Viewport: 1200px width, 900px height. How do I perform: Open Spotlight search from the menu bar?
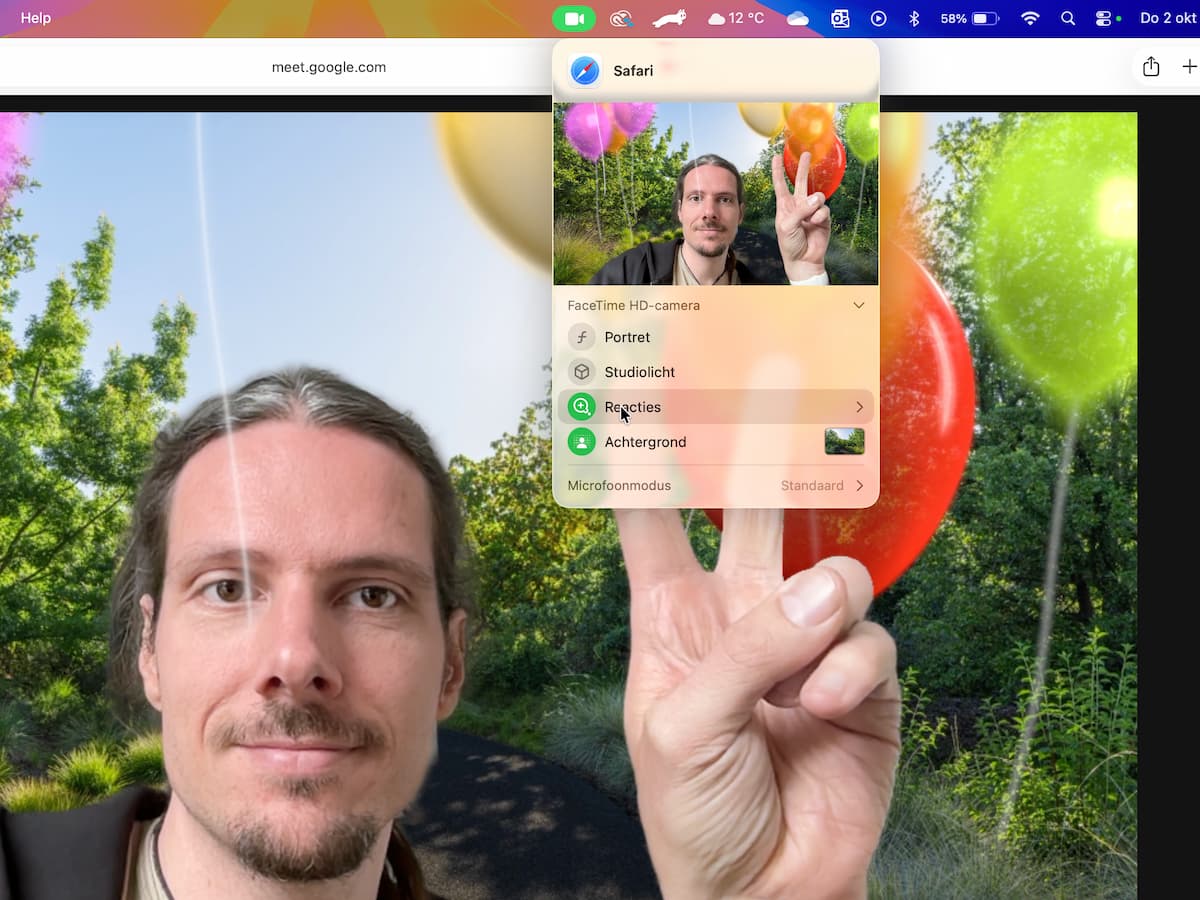(x=1067, y=17)
